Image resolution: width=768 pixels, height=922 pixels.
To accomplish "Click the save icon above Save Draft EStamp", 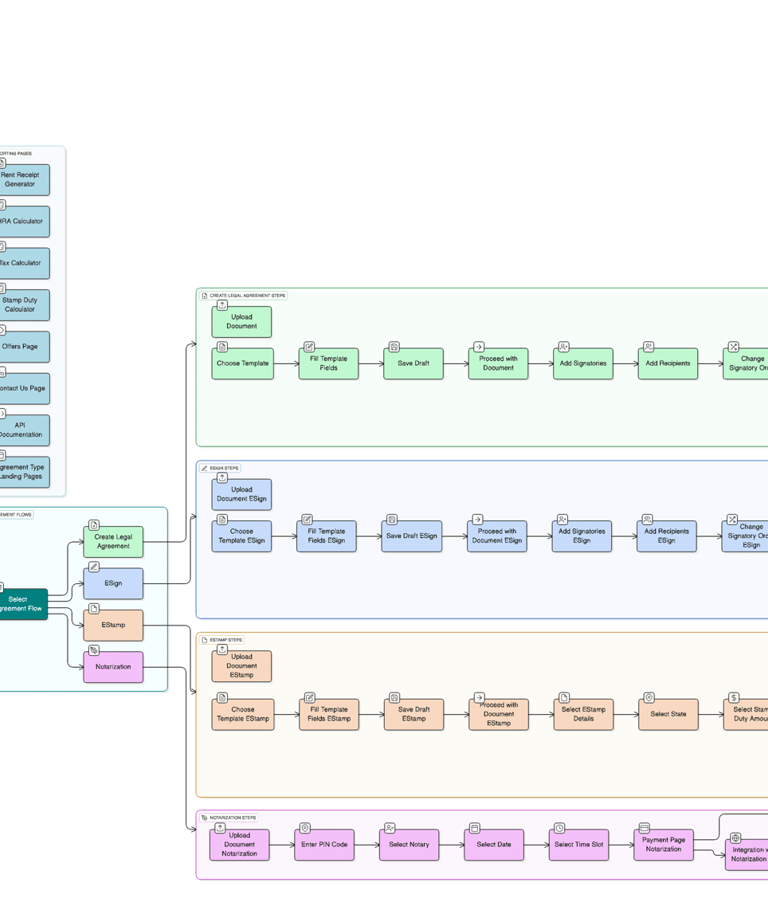I will pos(395,697).
